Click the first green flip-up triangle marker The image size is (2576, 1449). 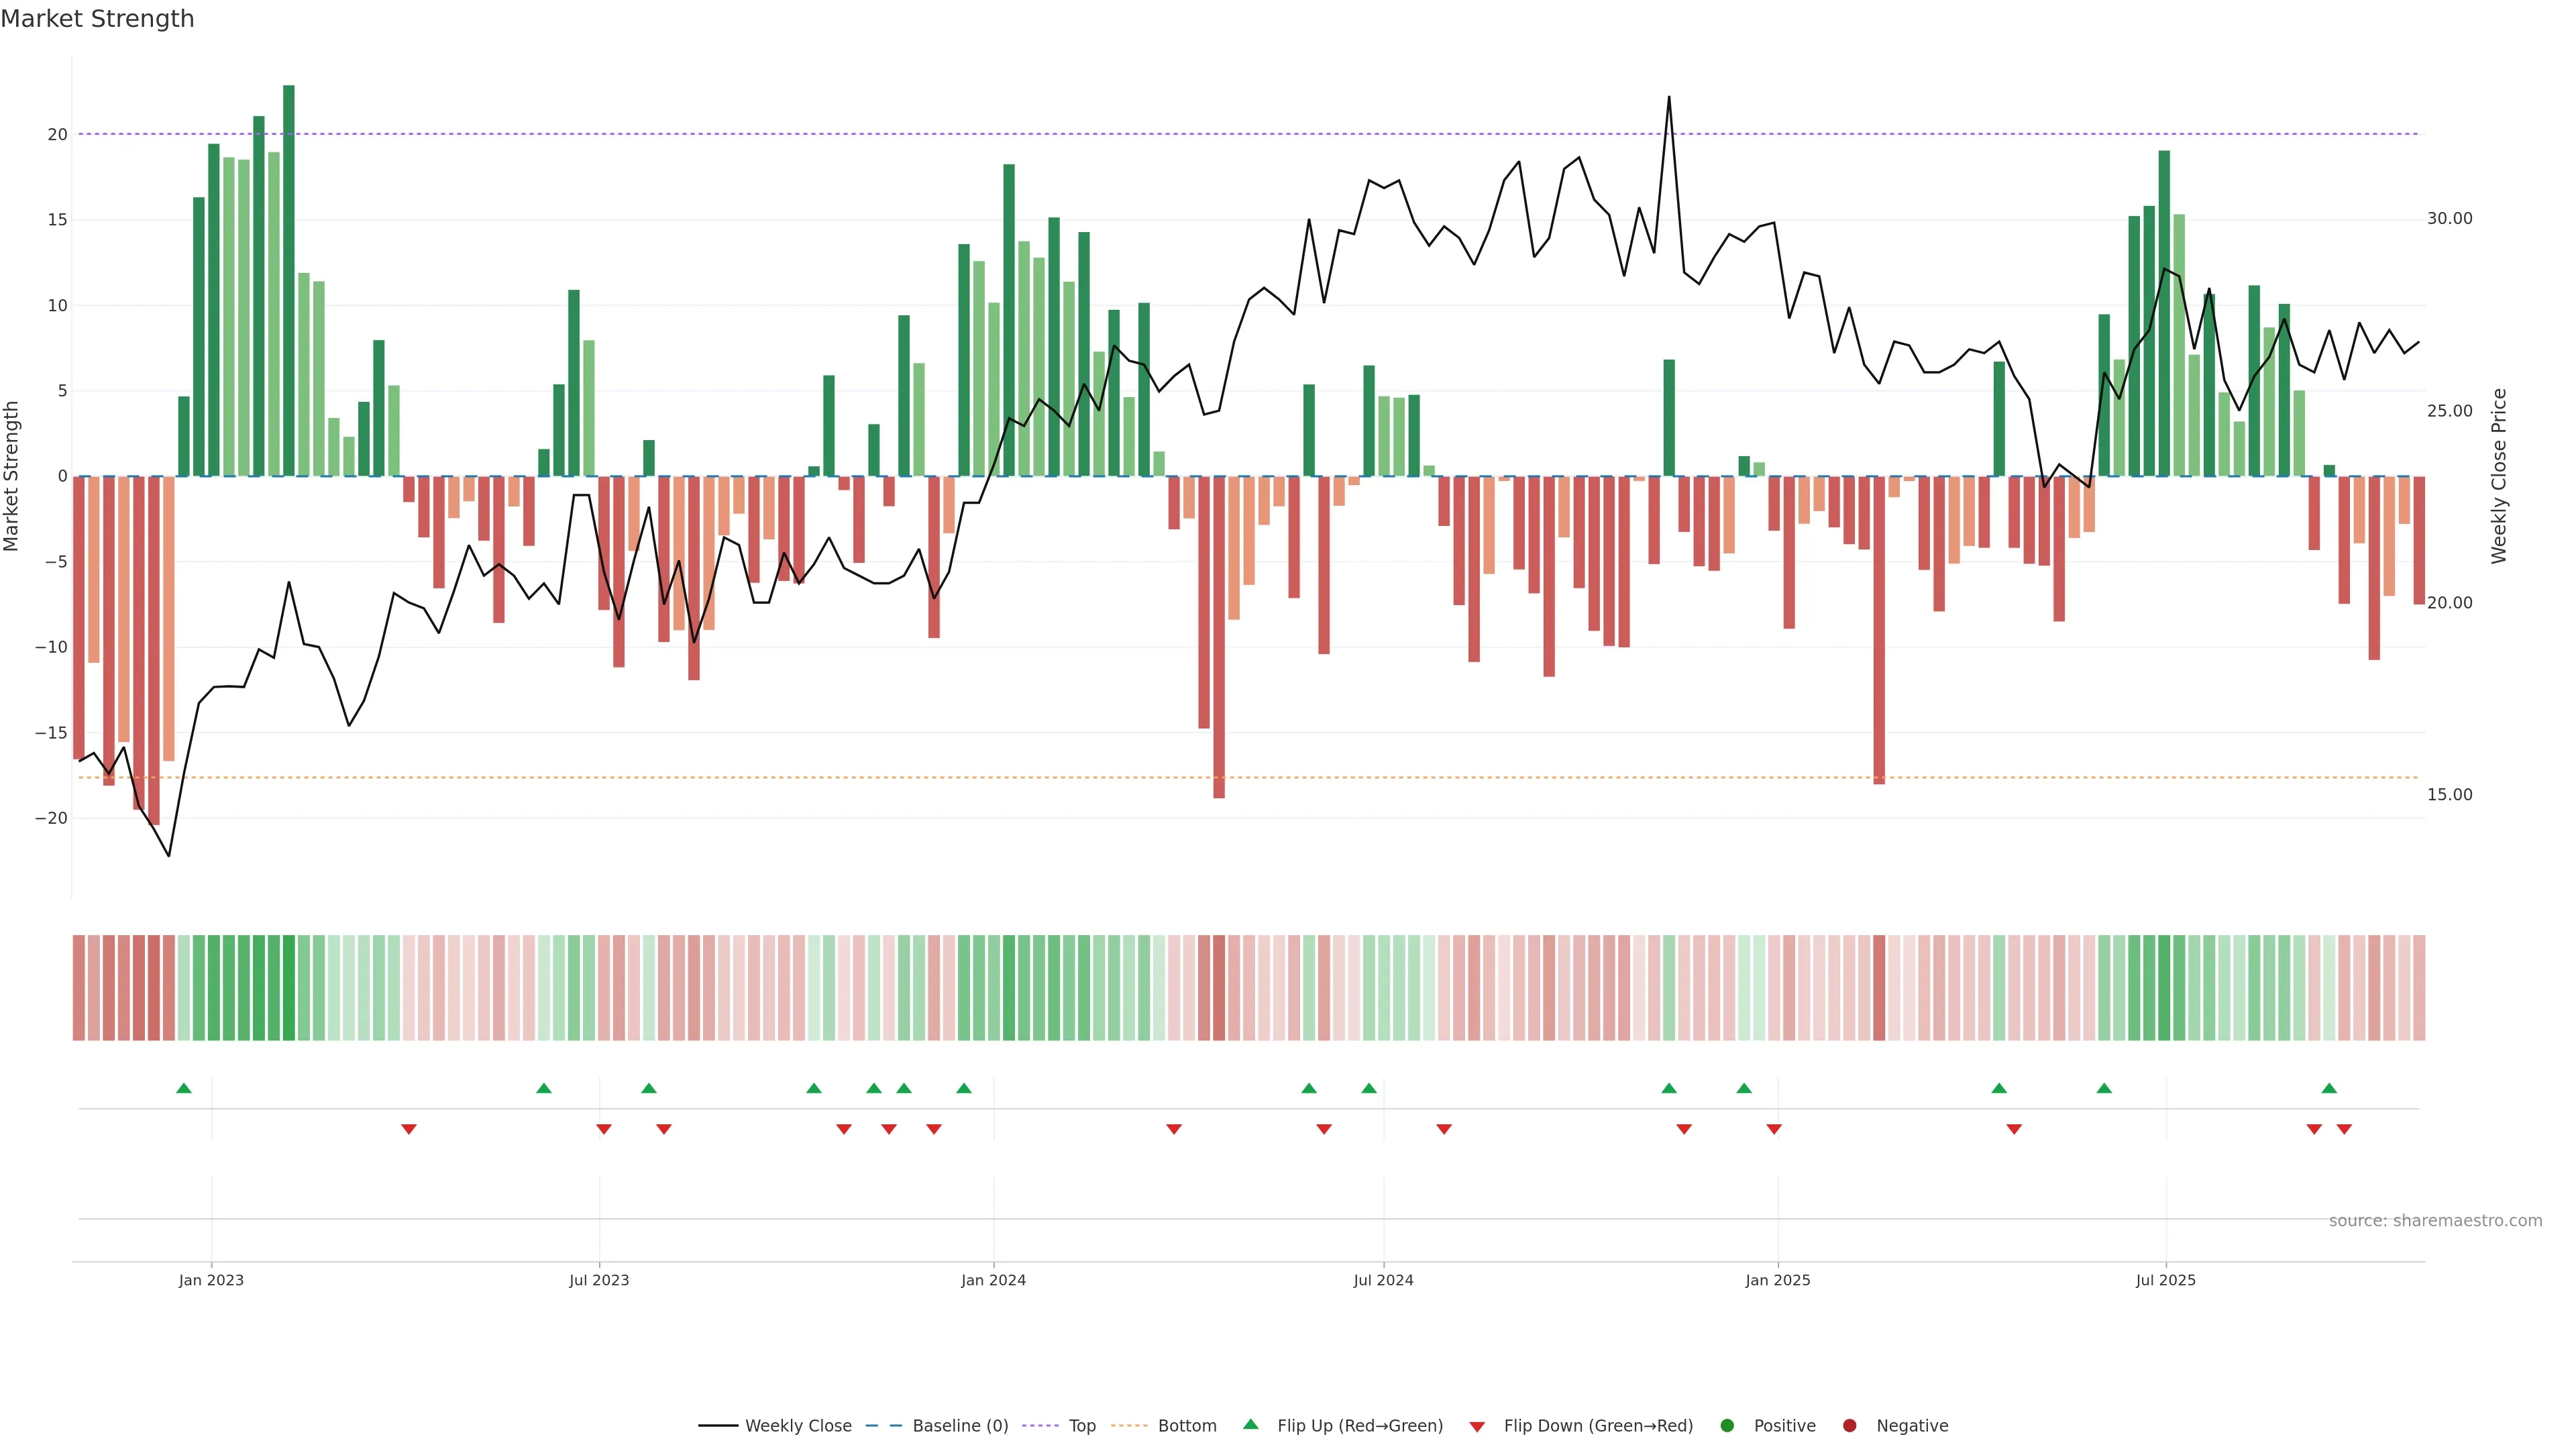coord(184,1088)
